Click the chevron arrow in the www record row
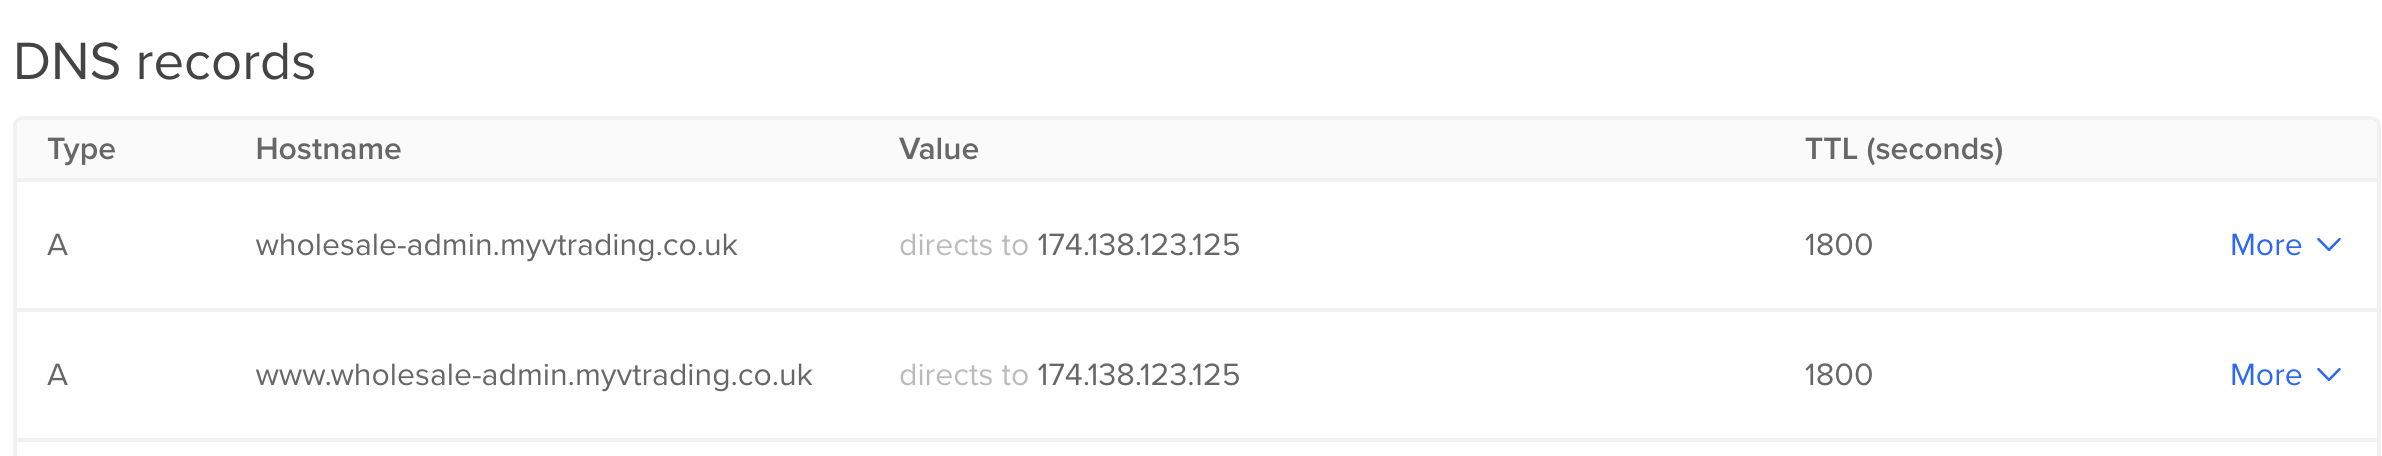The width and height of the screenshot is (2382, 456). tap(2329, 375)
